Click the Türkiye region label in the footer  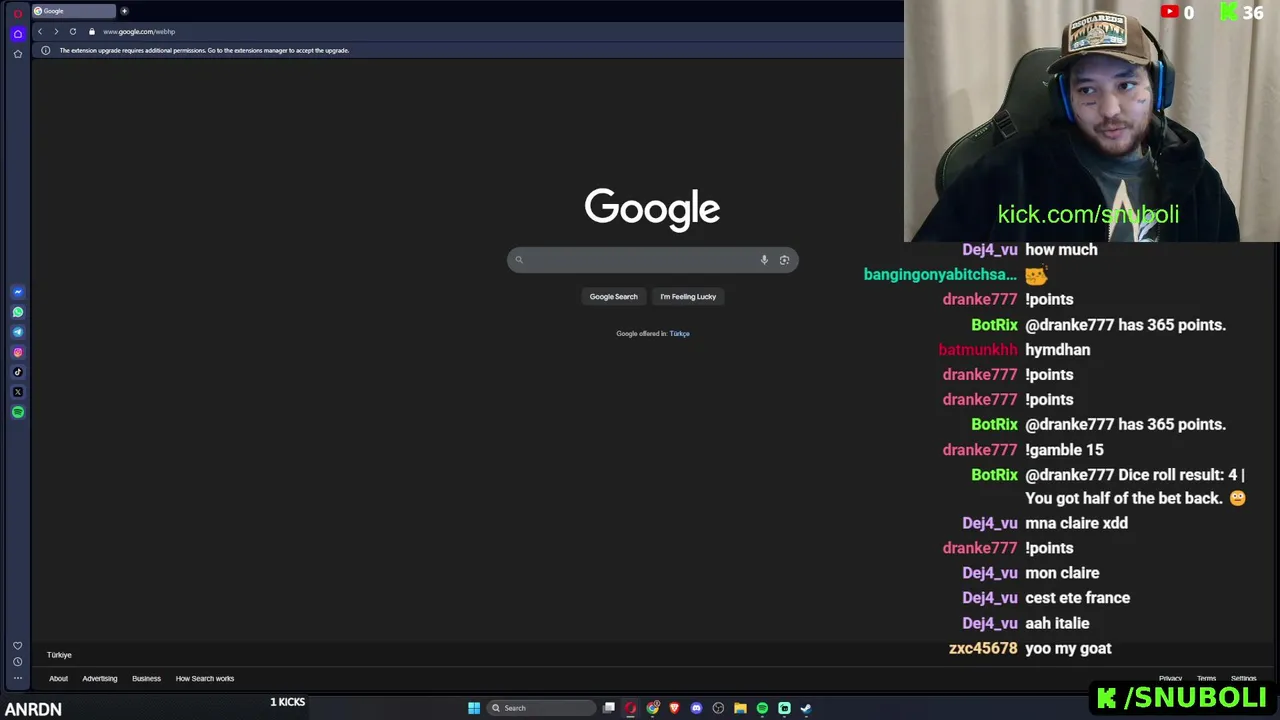click(x=59, y=655)
